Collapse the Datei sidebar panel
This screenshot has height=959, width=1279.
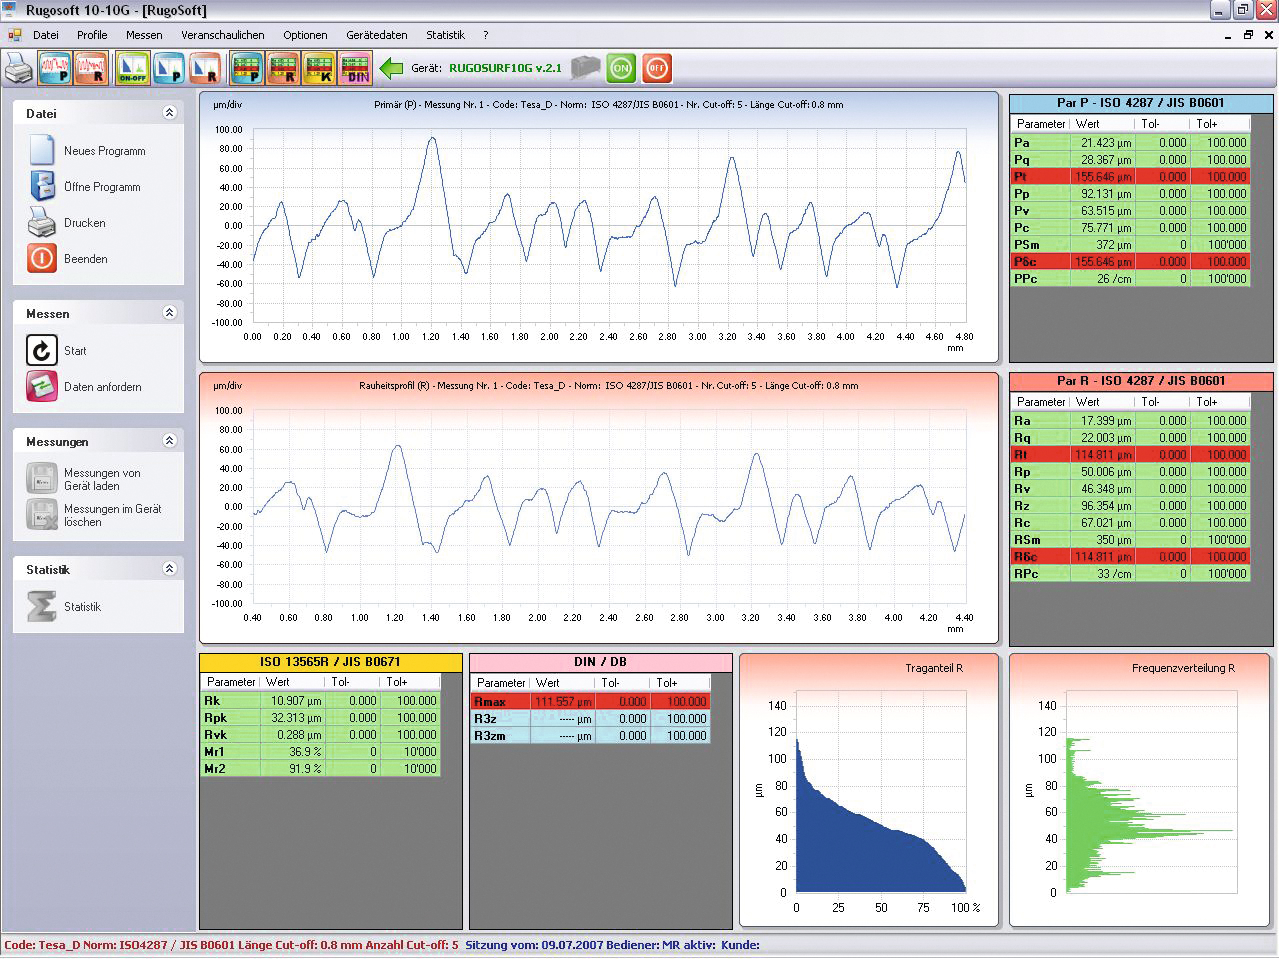click(169, 113)
